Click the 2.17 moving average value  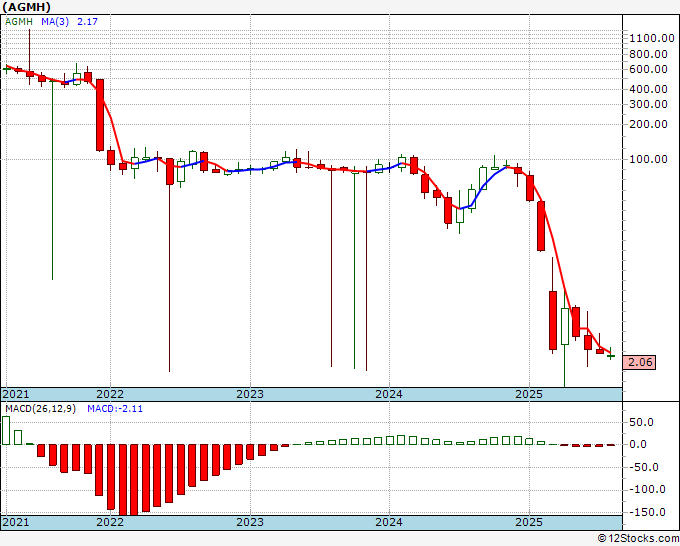click(87, 21)
